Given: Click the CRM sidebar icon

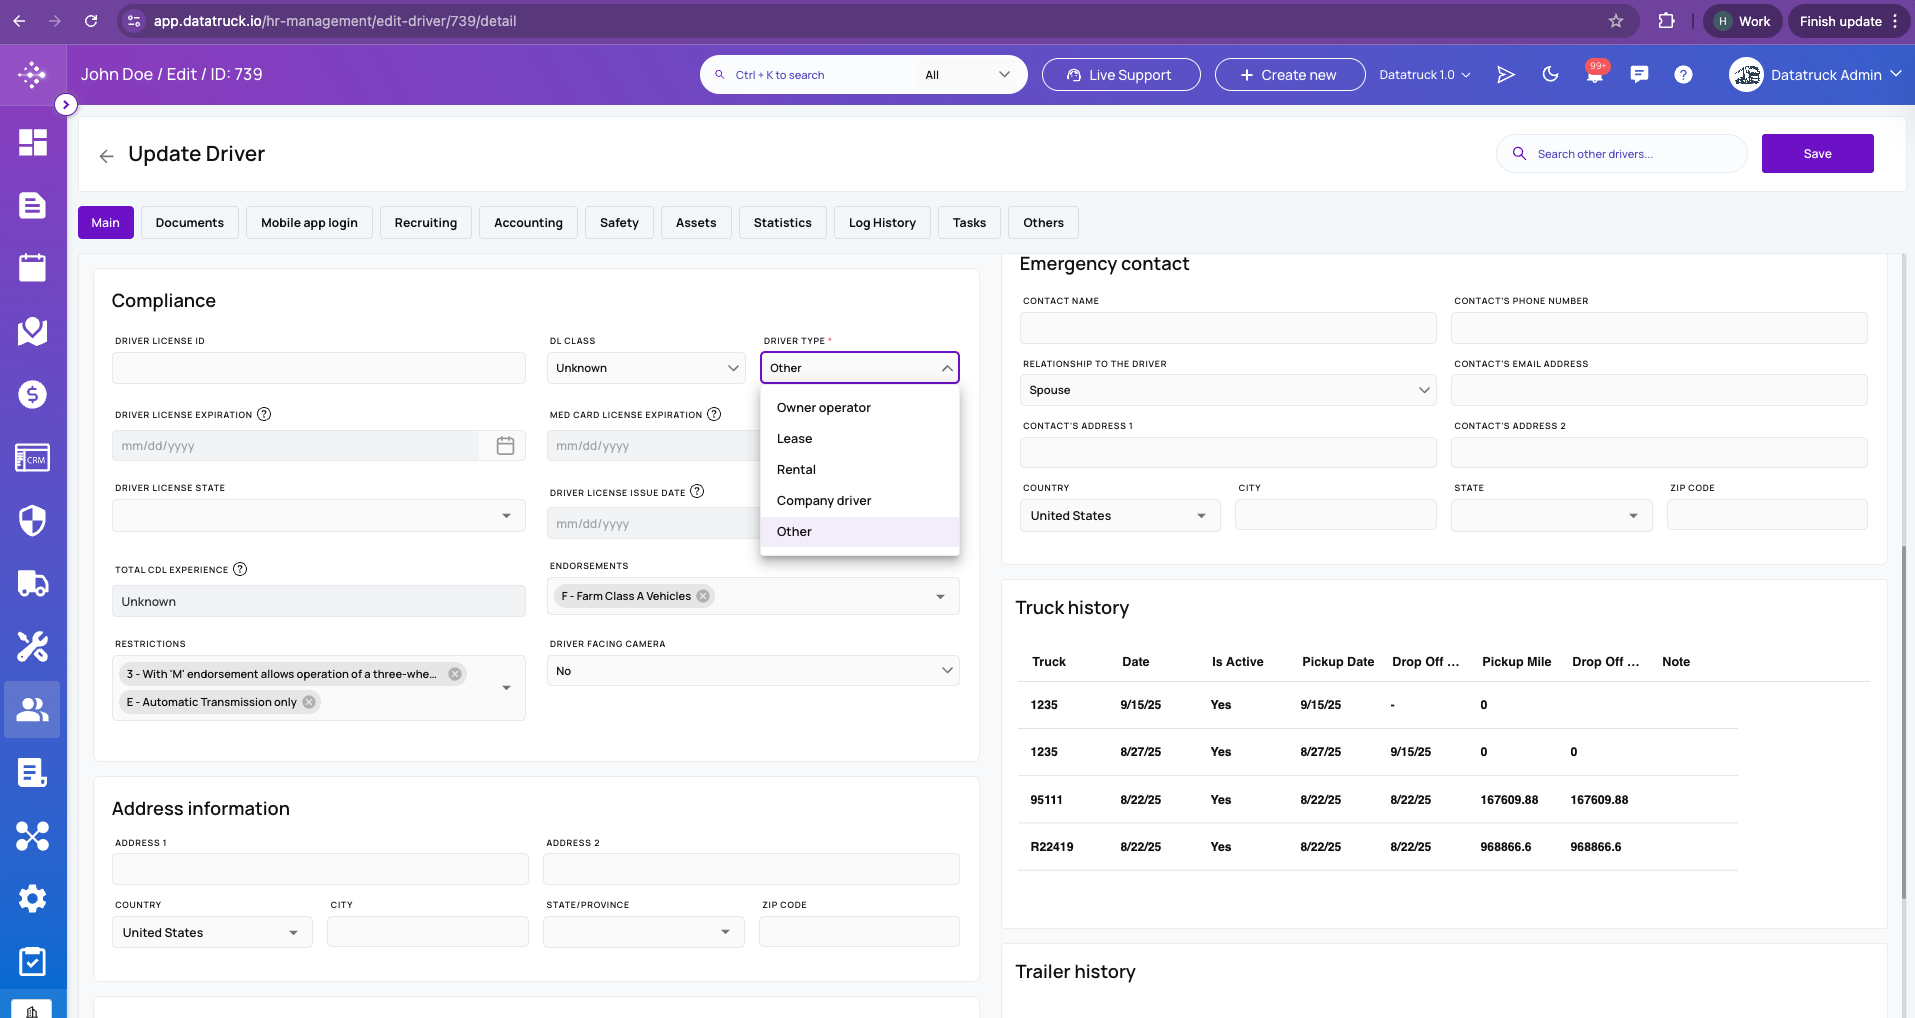Looking at the screenshot, I should [33, 458].
